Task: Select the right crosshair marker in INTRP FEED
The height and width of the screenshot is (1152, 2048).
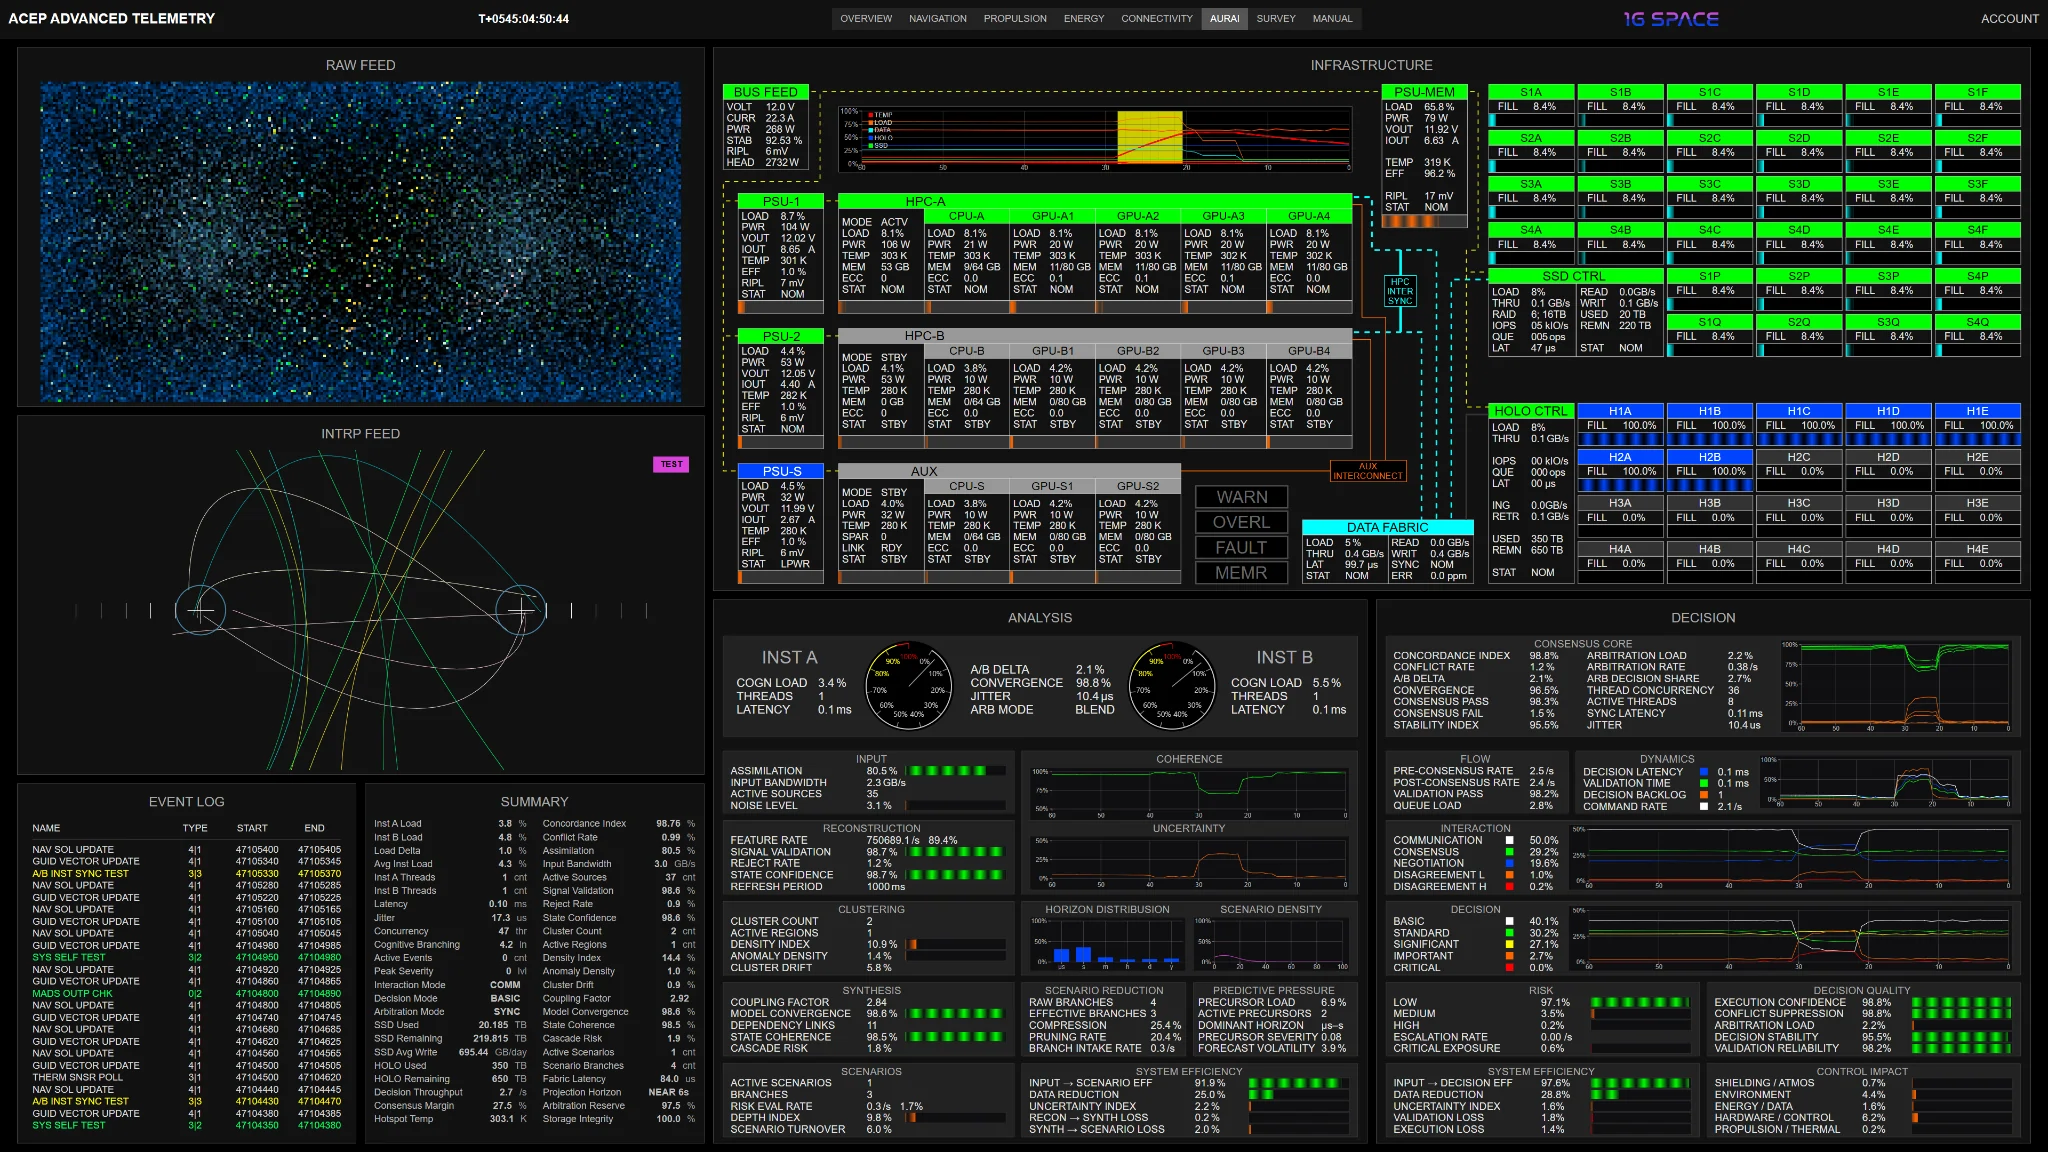Action: tap(520, 609)
